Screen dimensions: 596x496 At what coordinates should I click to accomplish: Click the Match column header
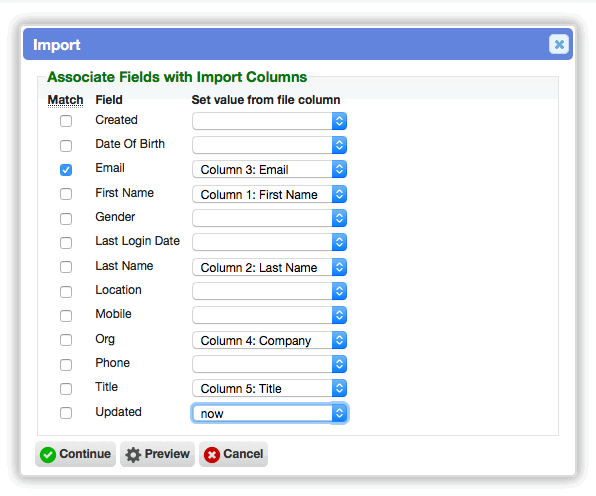(65, 100)
